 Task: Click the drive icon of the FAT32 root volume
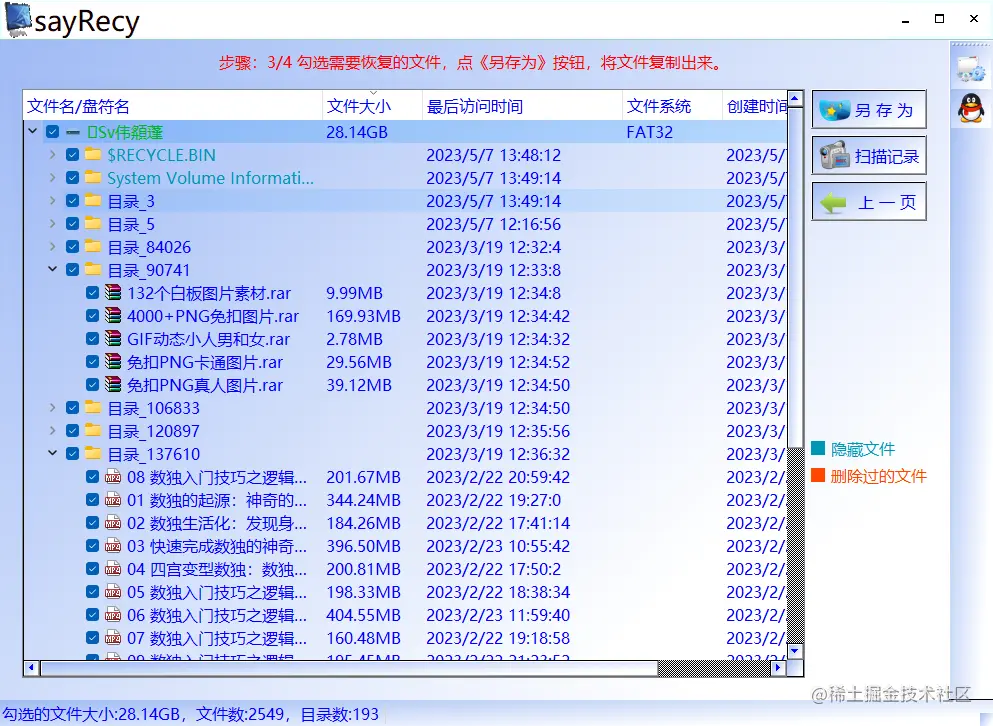pyautogui.click(x=73, y=132)
